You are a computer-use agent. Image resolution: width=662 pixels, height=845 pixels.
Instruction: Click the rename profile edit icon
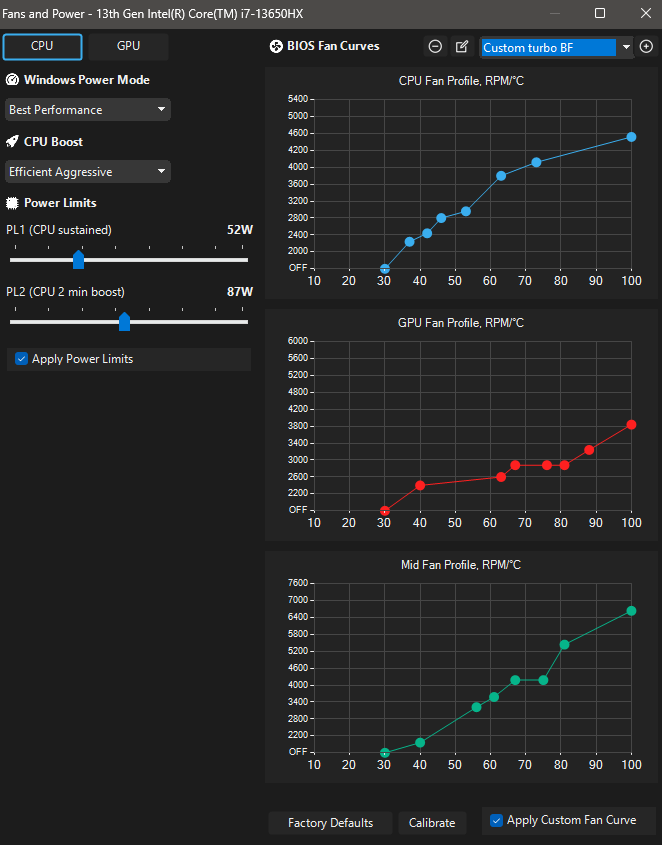pos(461,47)
